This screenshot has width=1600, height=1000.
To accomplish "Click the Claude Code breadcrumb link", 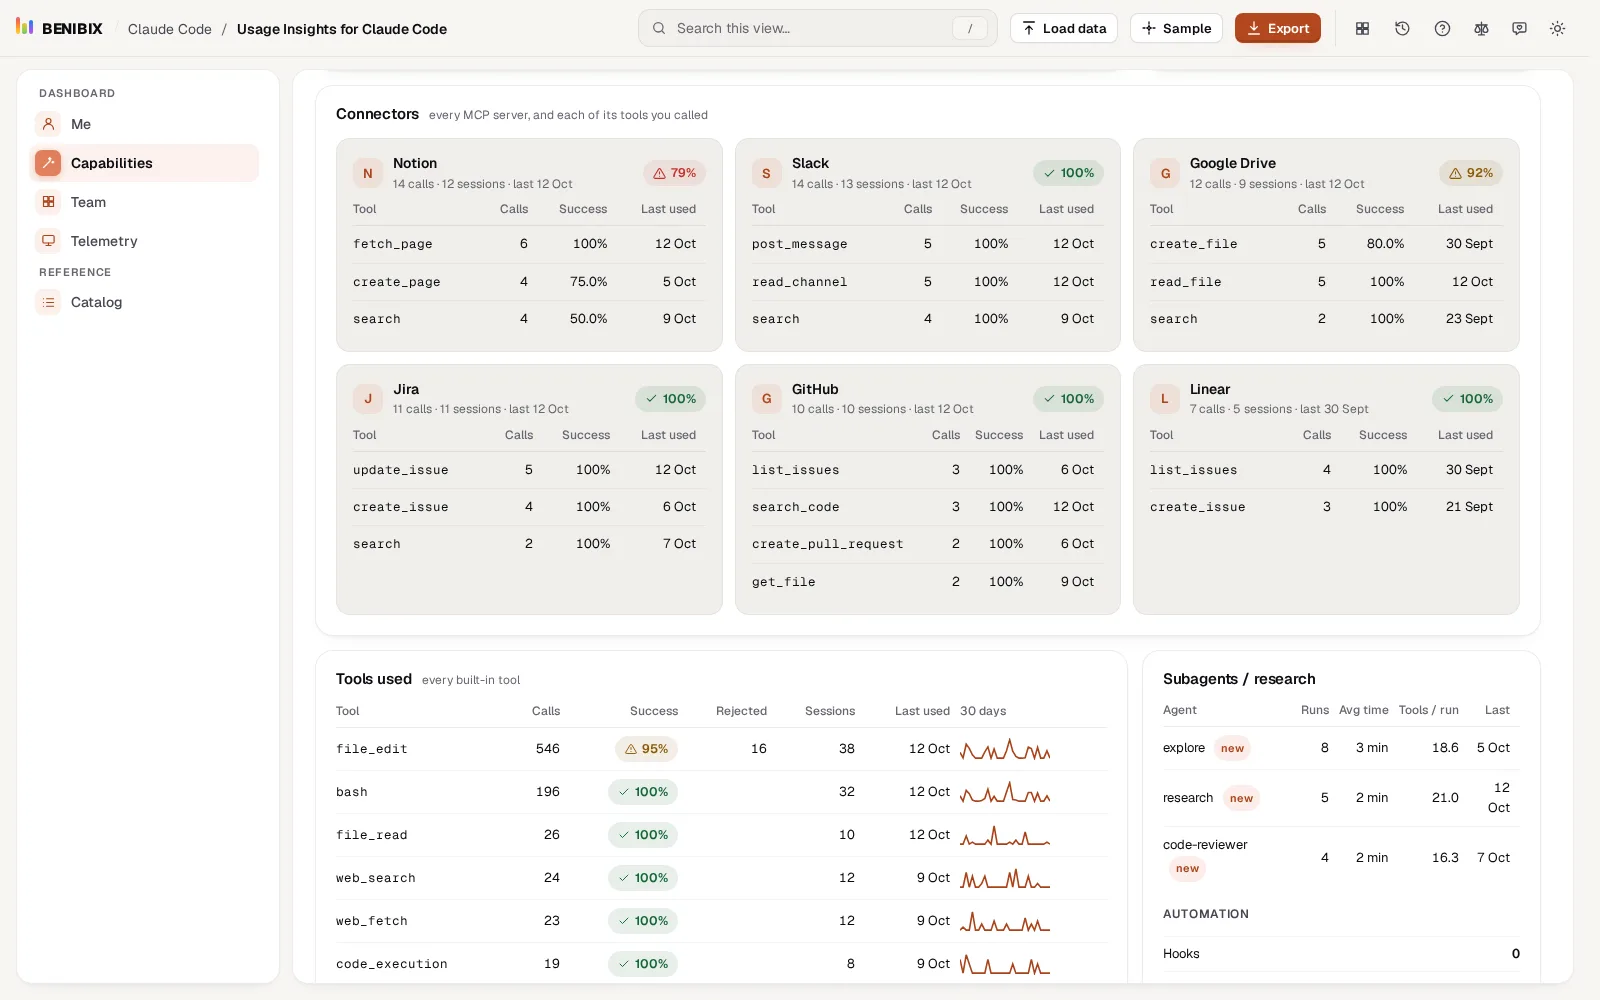I will click(x=170, y=29).
